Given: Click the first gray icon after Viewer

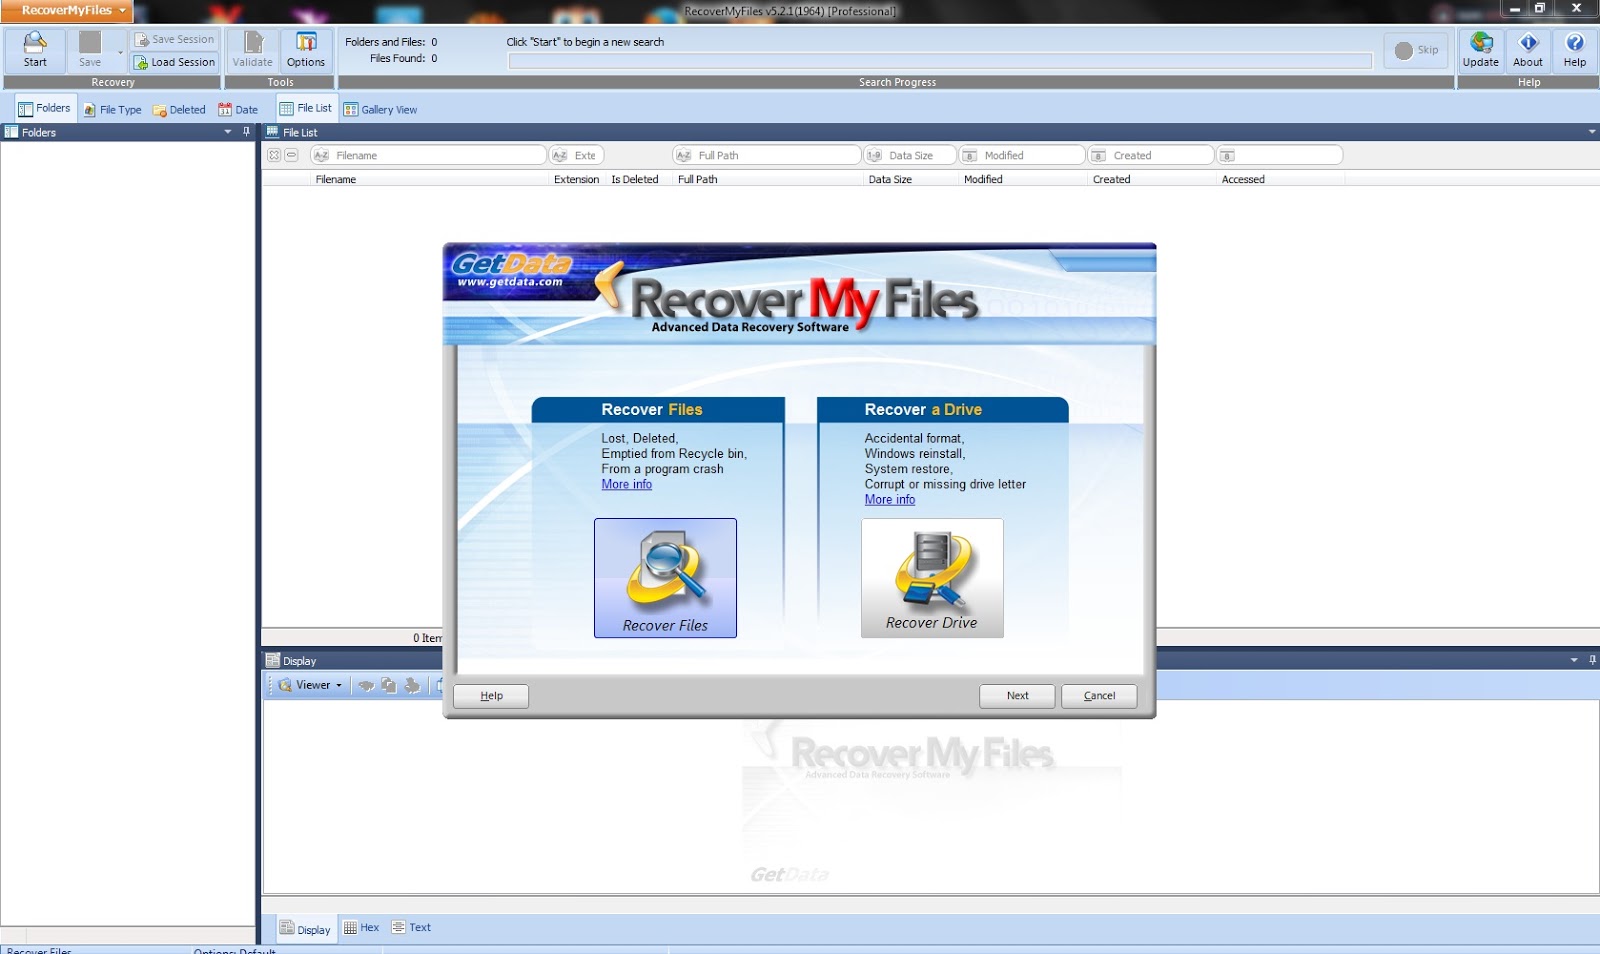Looking at the screenshot, I should [366, 685].
